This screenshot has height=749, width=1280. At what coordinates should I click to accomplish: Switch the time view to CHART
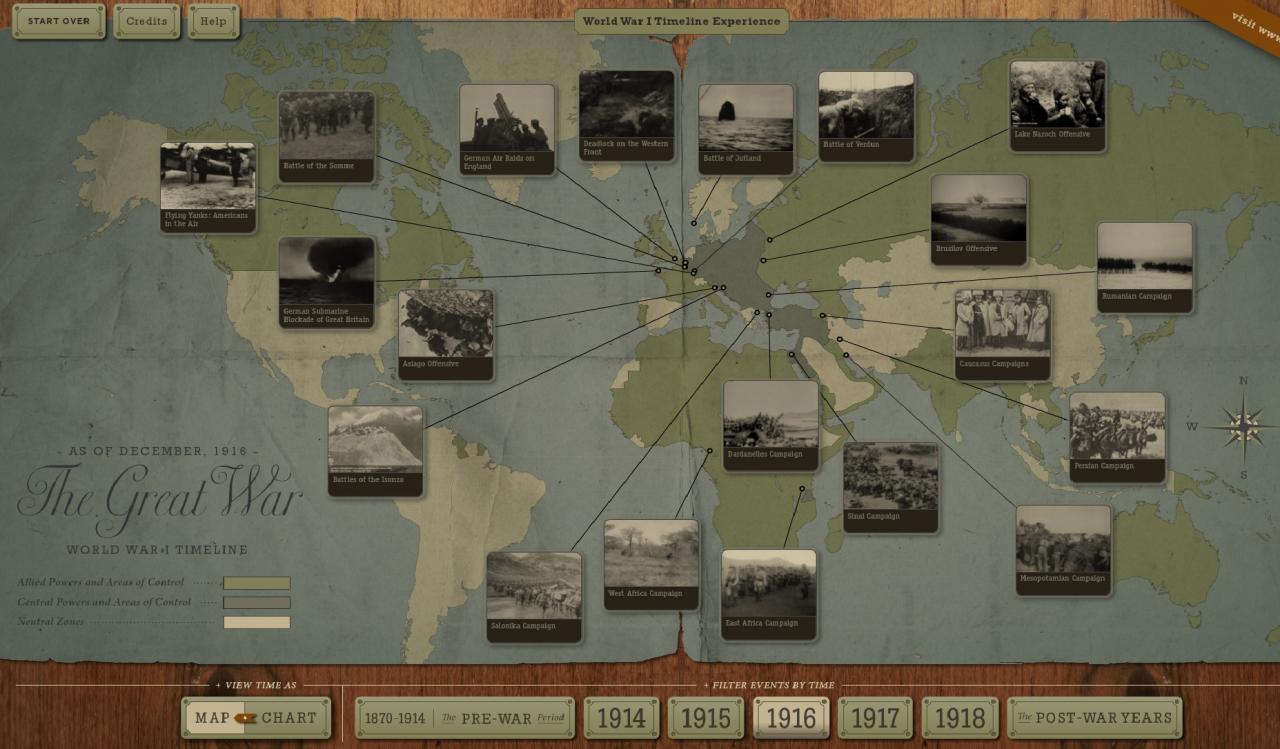pos(290,717)
